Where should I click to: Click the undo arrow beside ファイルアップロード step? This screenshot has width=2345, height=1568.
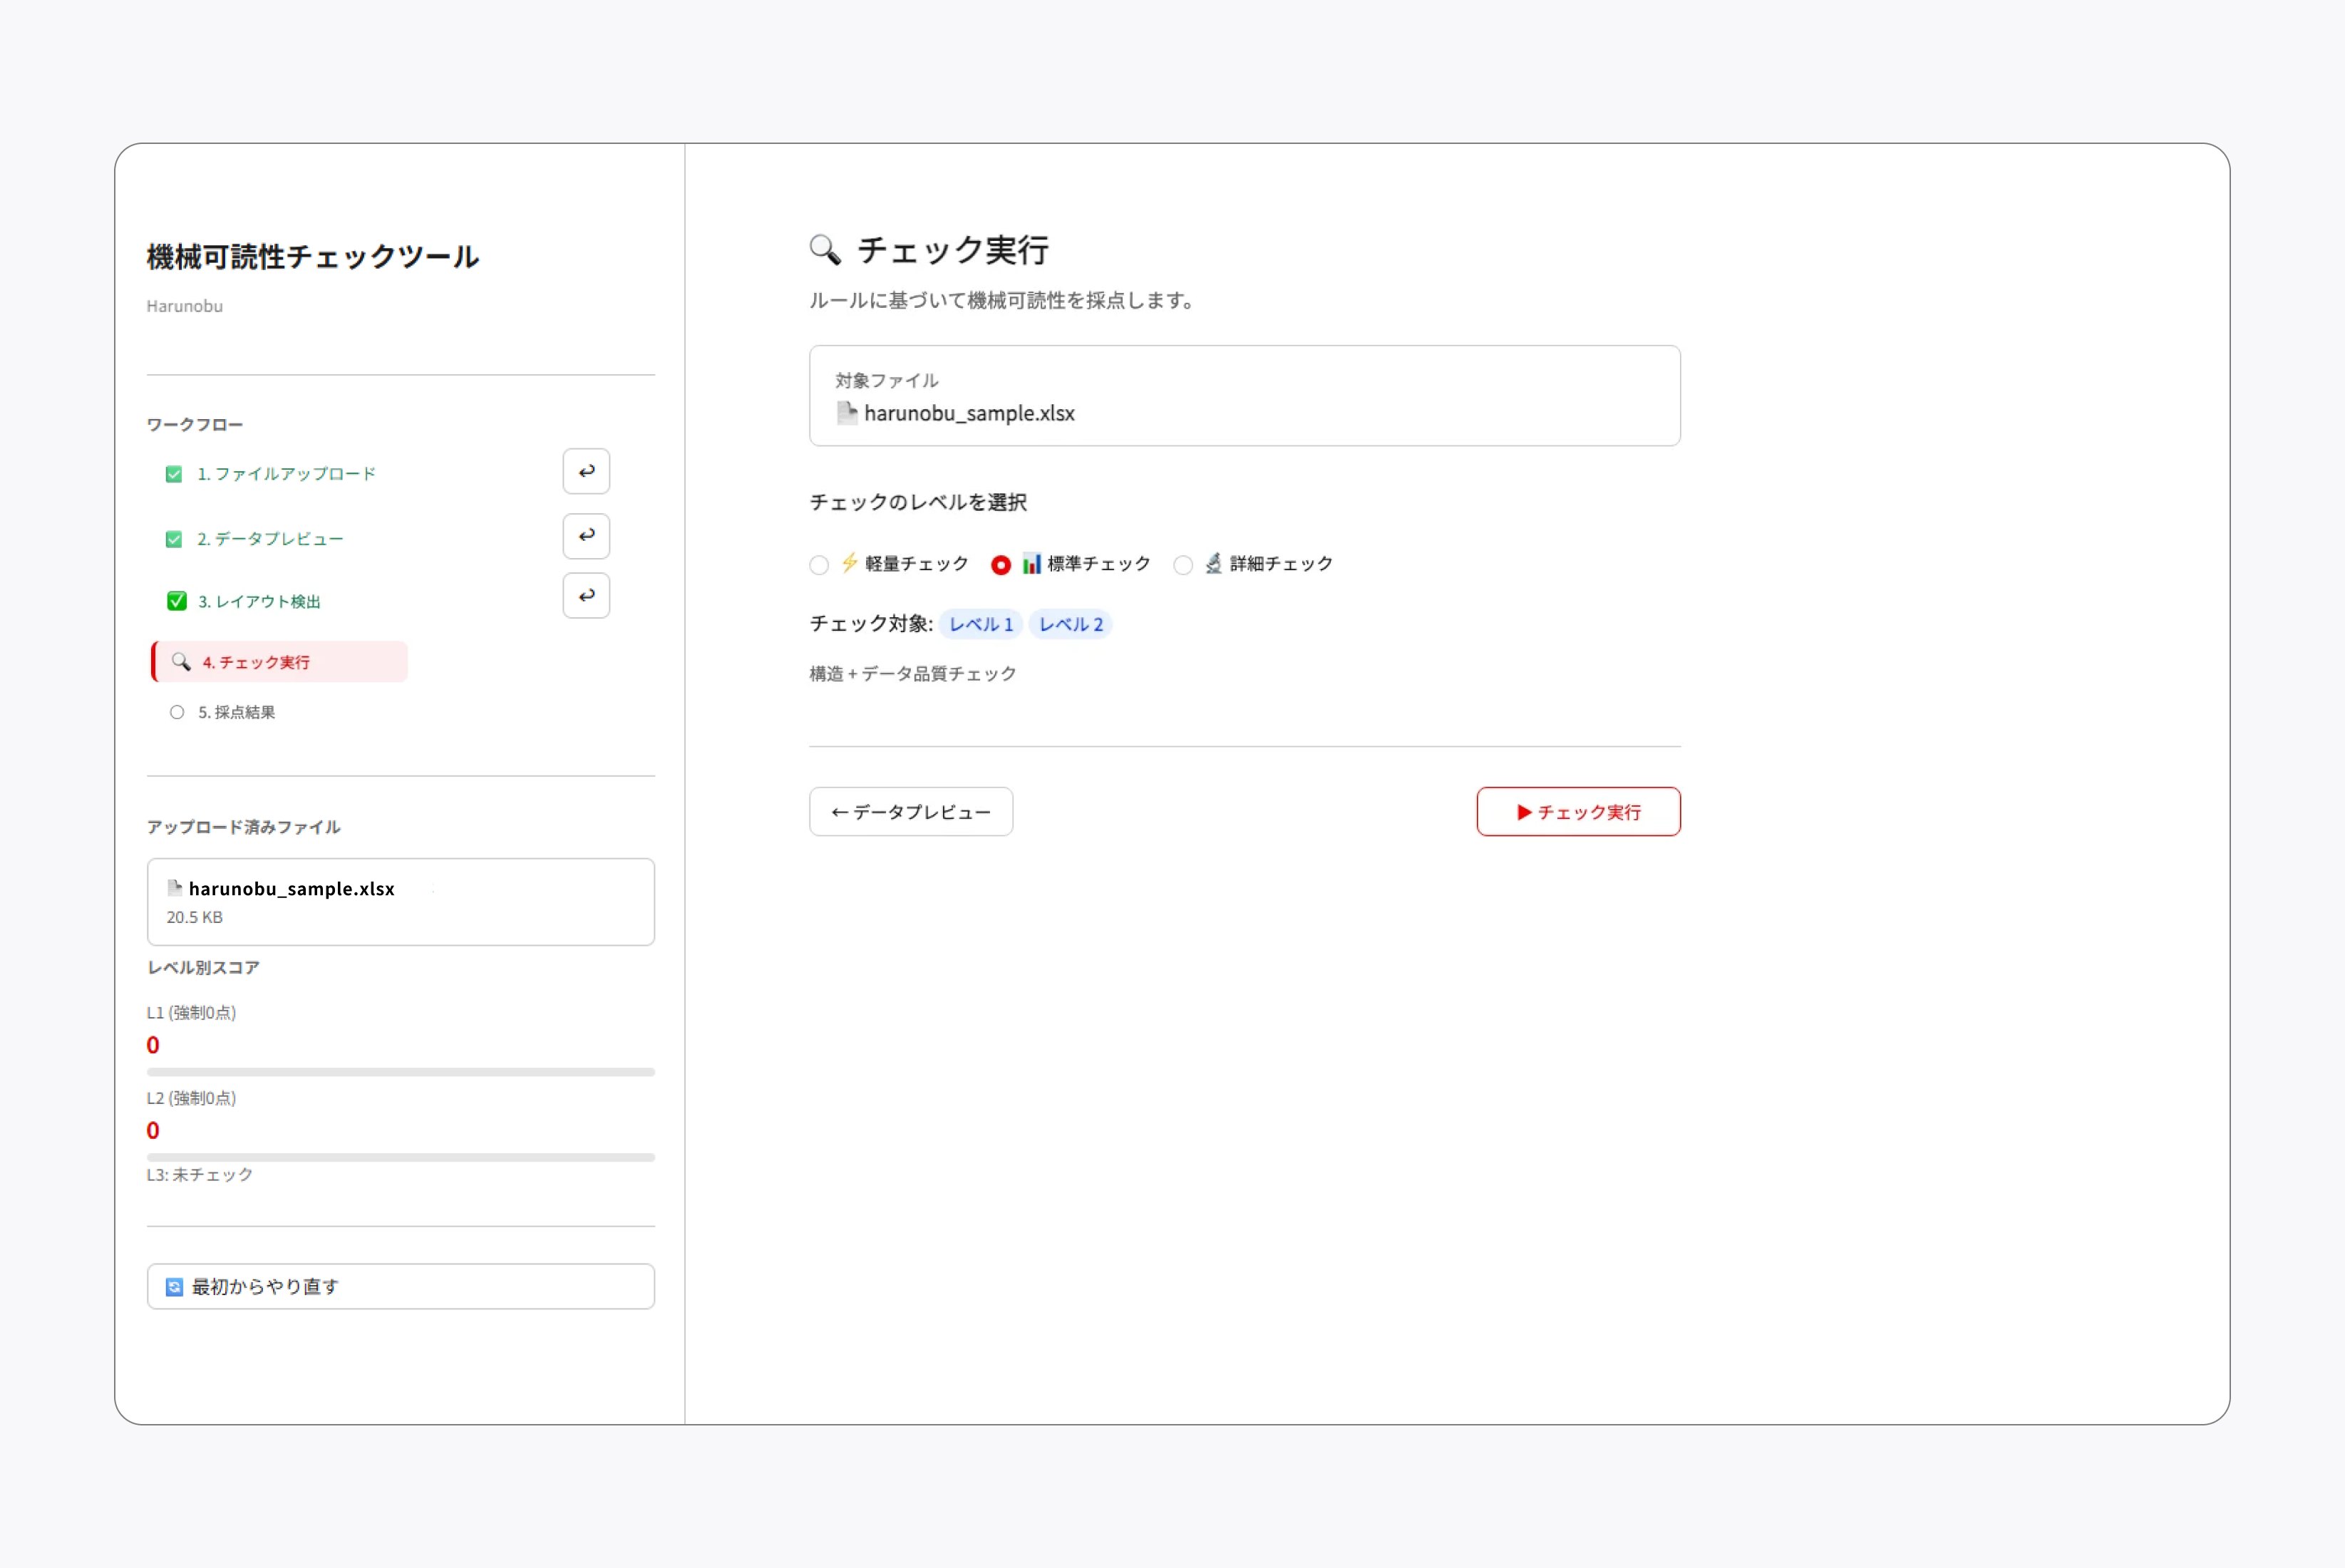[x=586, y=471]
